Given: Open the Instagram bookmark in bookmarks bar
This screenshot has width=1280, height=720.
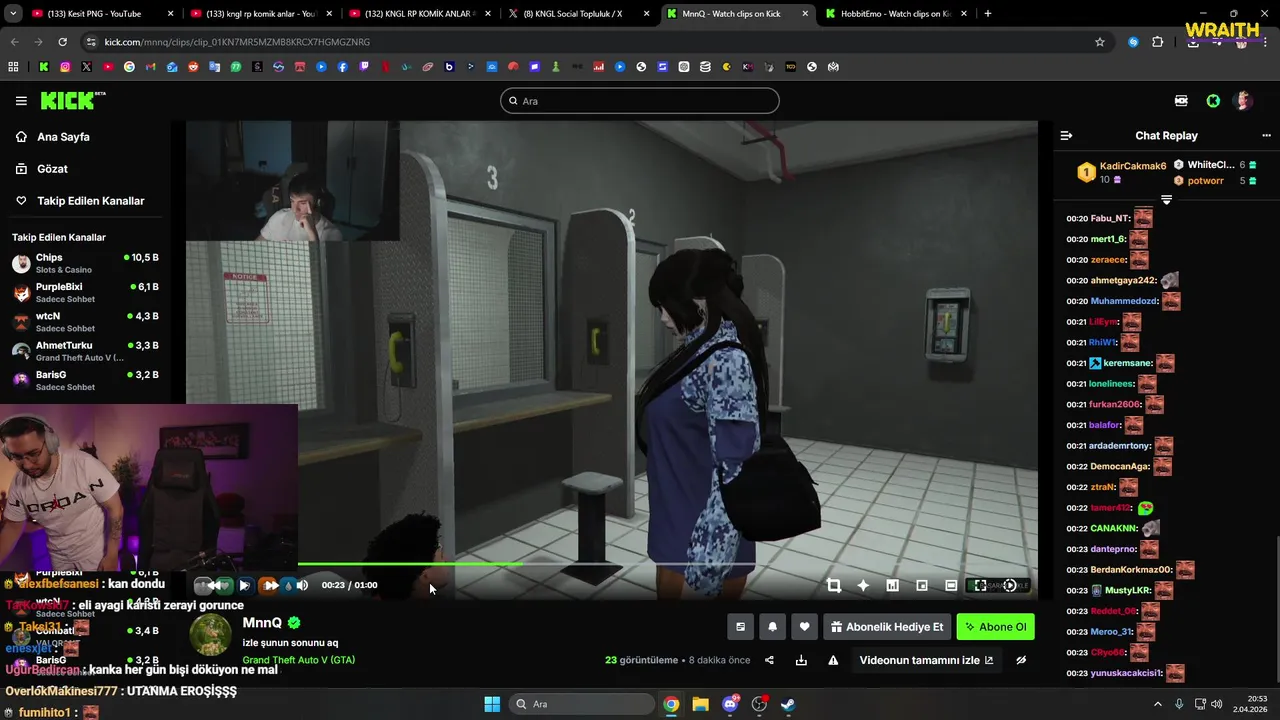Looking at the screenshot, I should coord(65,67).
